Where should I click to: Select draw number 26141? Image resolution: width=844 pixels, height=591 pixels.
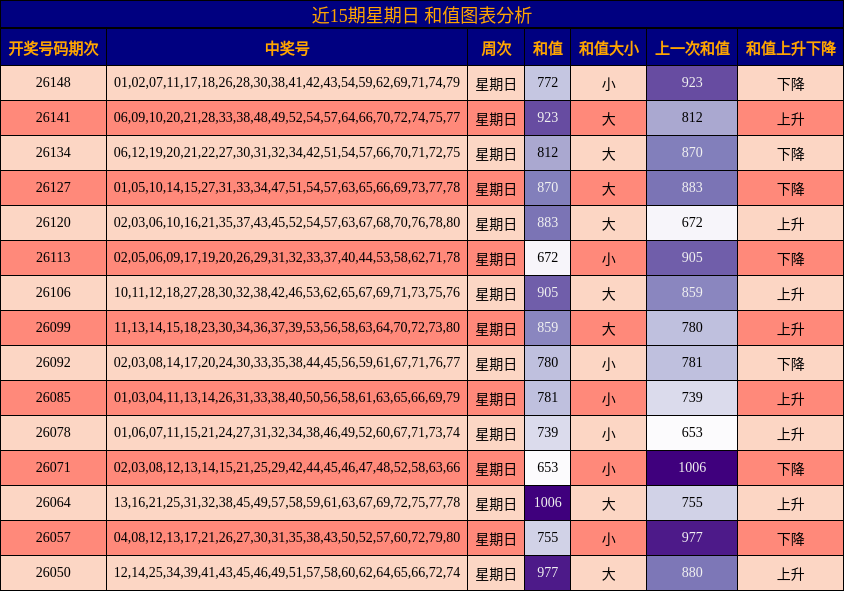(x=53, y=118)
